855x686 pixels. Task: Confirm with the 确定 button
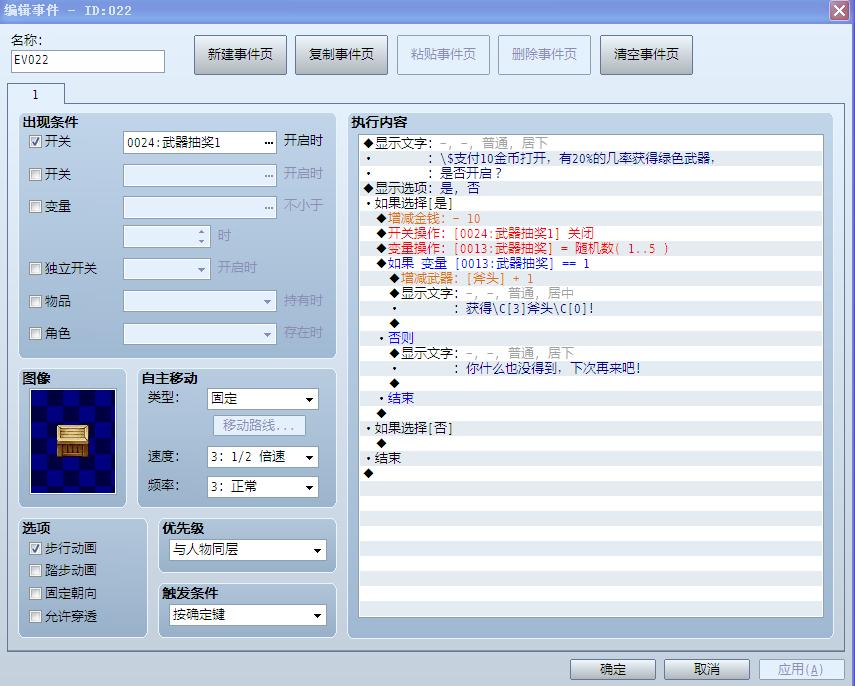pos(613,669)
